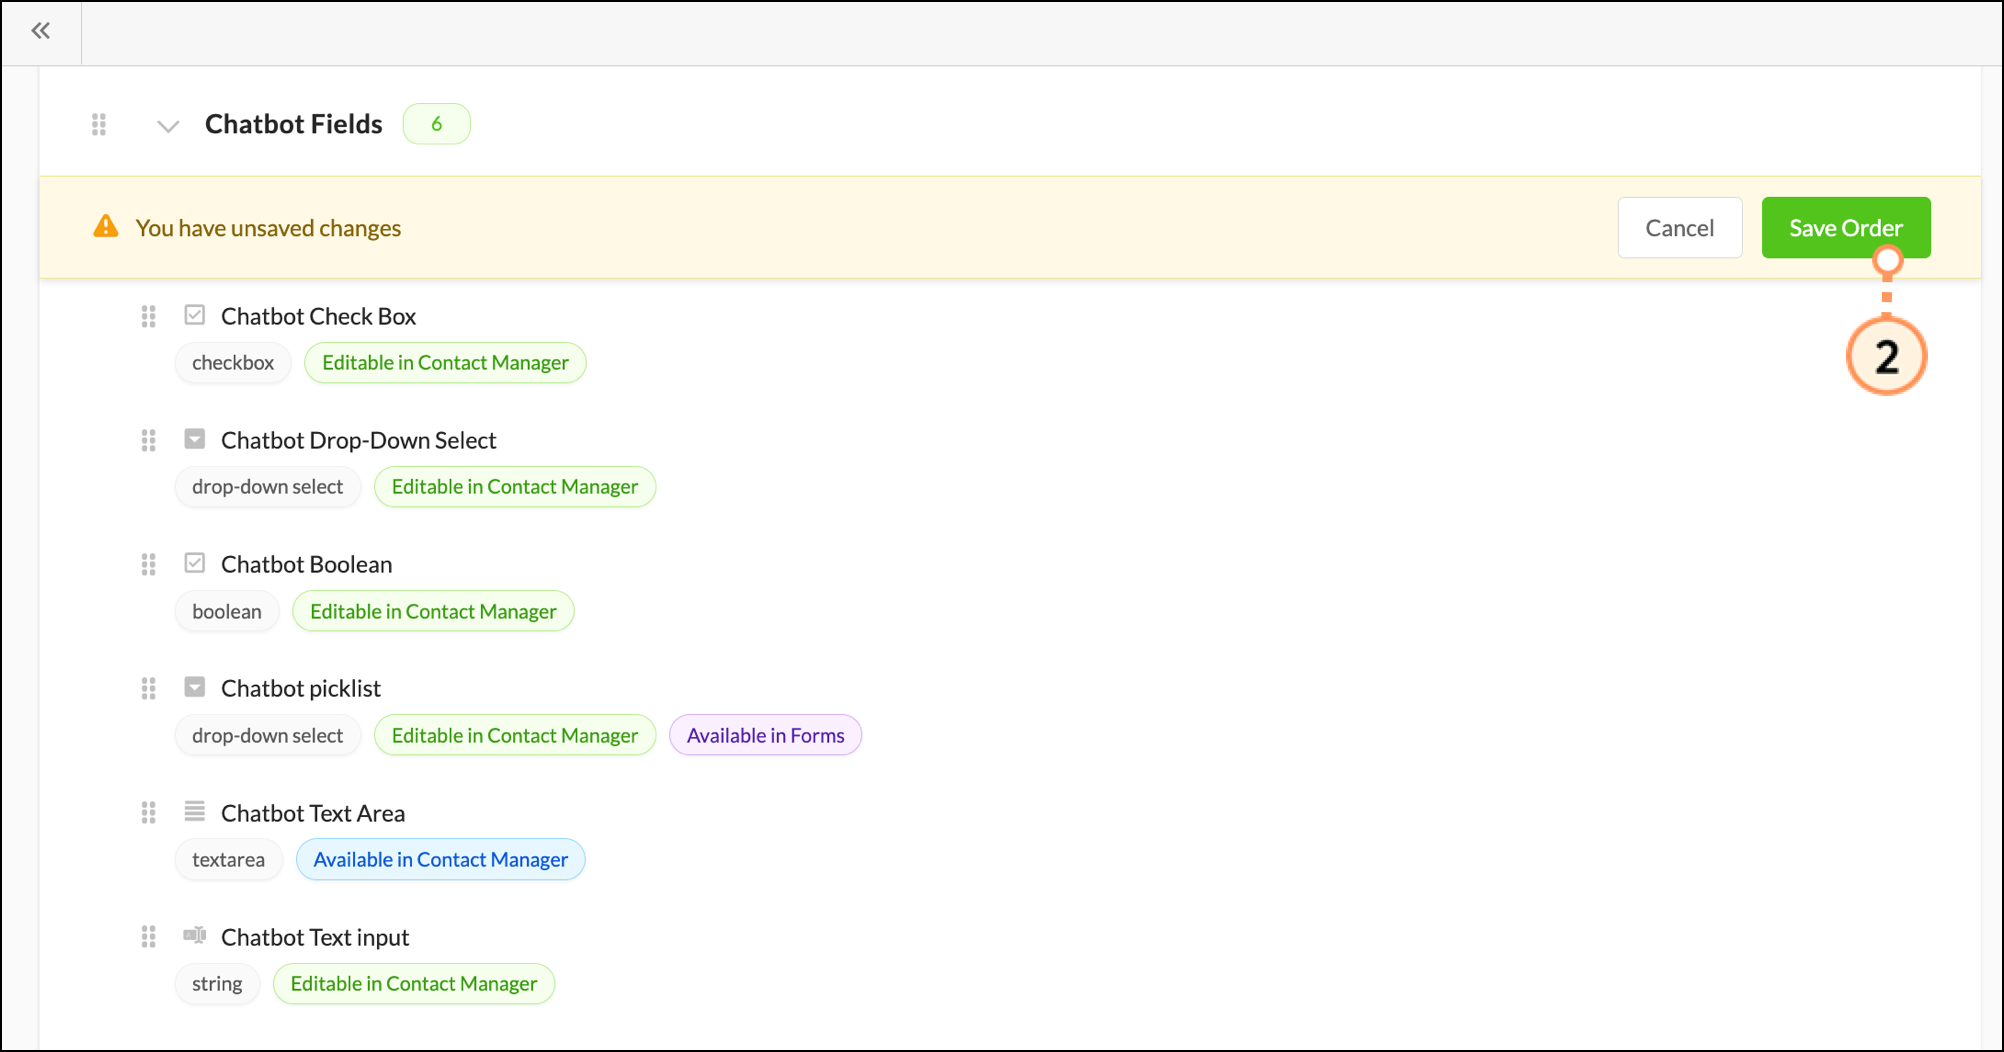Open the Chatbot Drop-Down Select field
Screen dimensions: 2004x1052
click(358, 440)
